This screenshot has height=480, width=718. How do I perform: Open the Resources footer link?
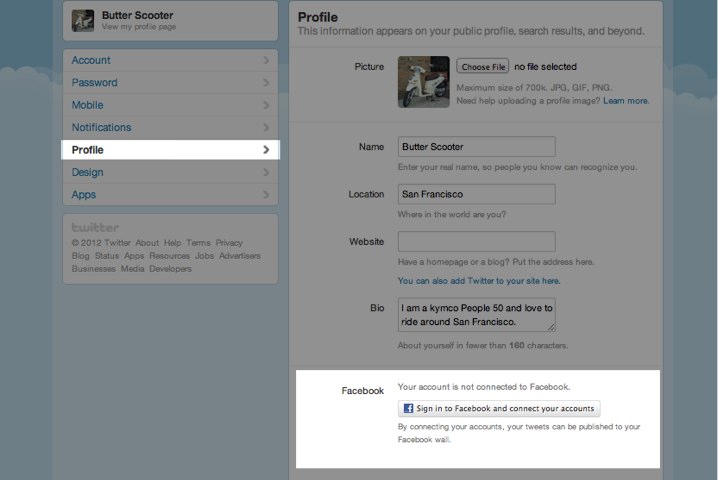pos(169,256)
